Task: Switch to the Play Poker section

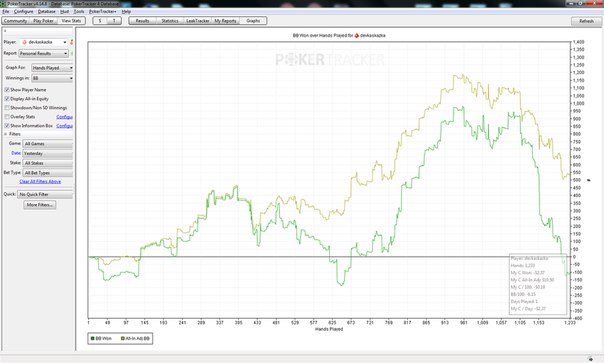Action: pyautogui.click(x=43, y=21)
